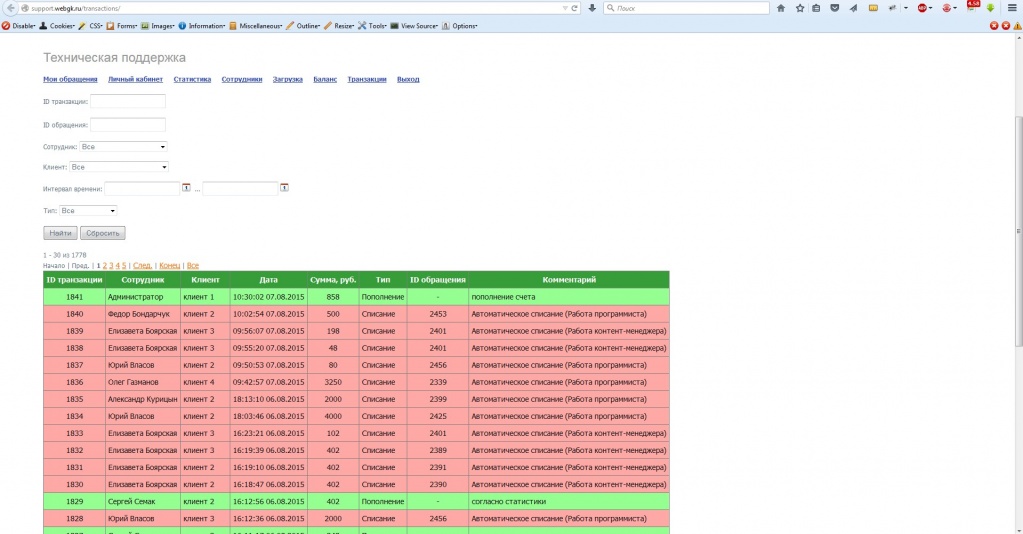
Task: Open the Firefox hamburger menu
Action: point(1012,8)
